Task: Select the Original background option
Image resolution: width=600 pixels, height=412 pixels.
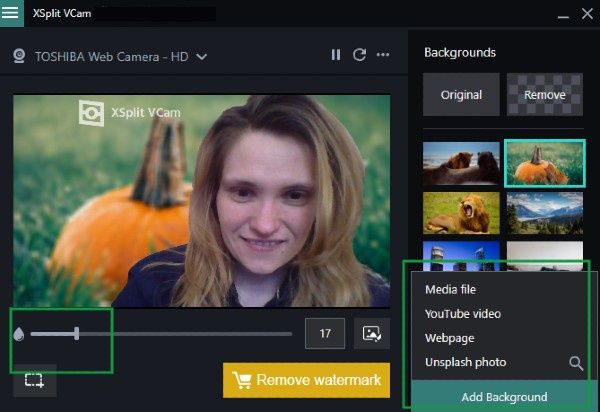Action: (x=461, y=94)
